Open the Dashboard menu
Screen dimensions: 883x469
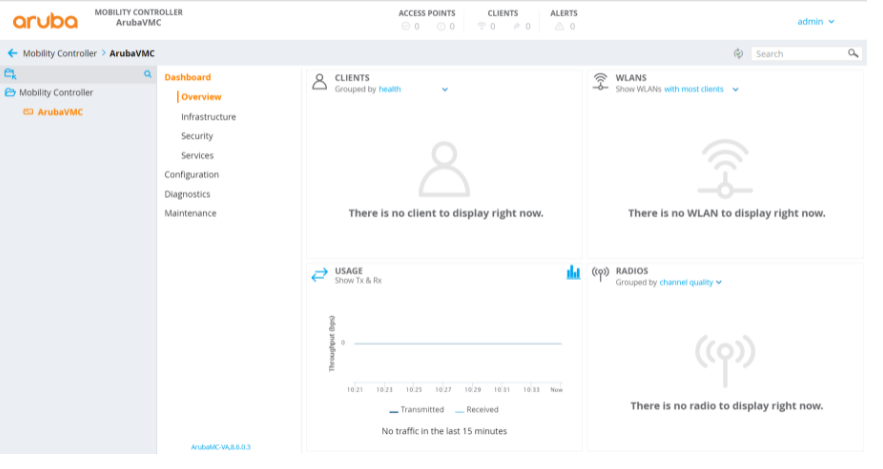coord(188,77)
